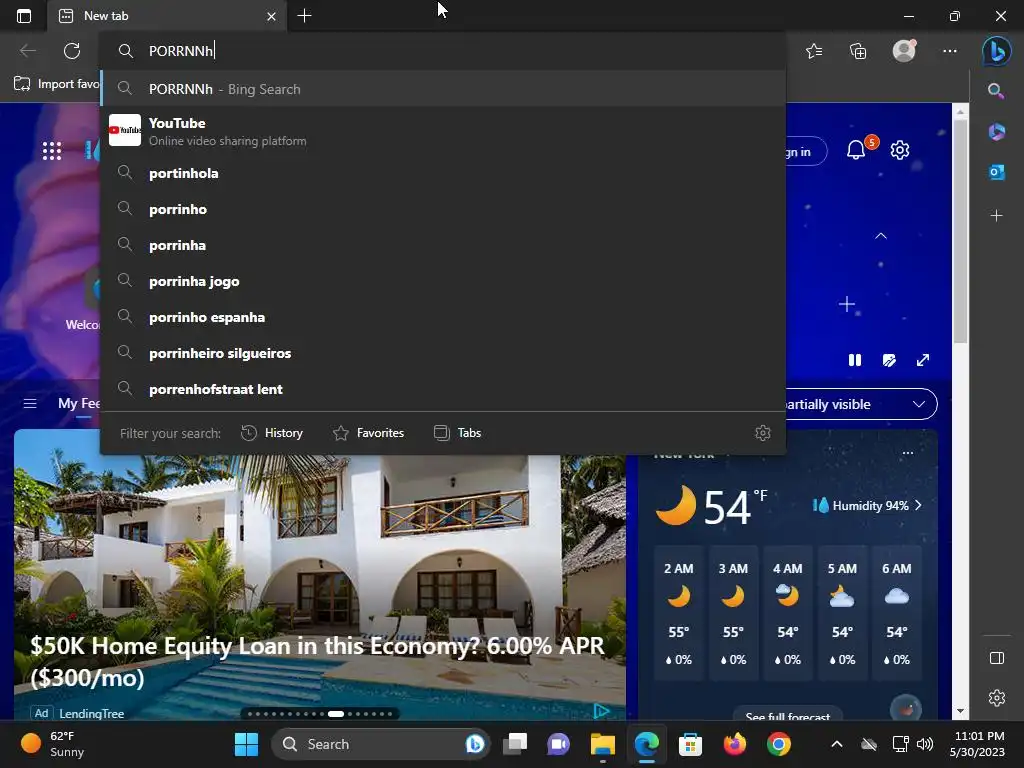Open File Explorer from taskbar
The width and height of the screenshot is (1024, 768).
603,744
